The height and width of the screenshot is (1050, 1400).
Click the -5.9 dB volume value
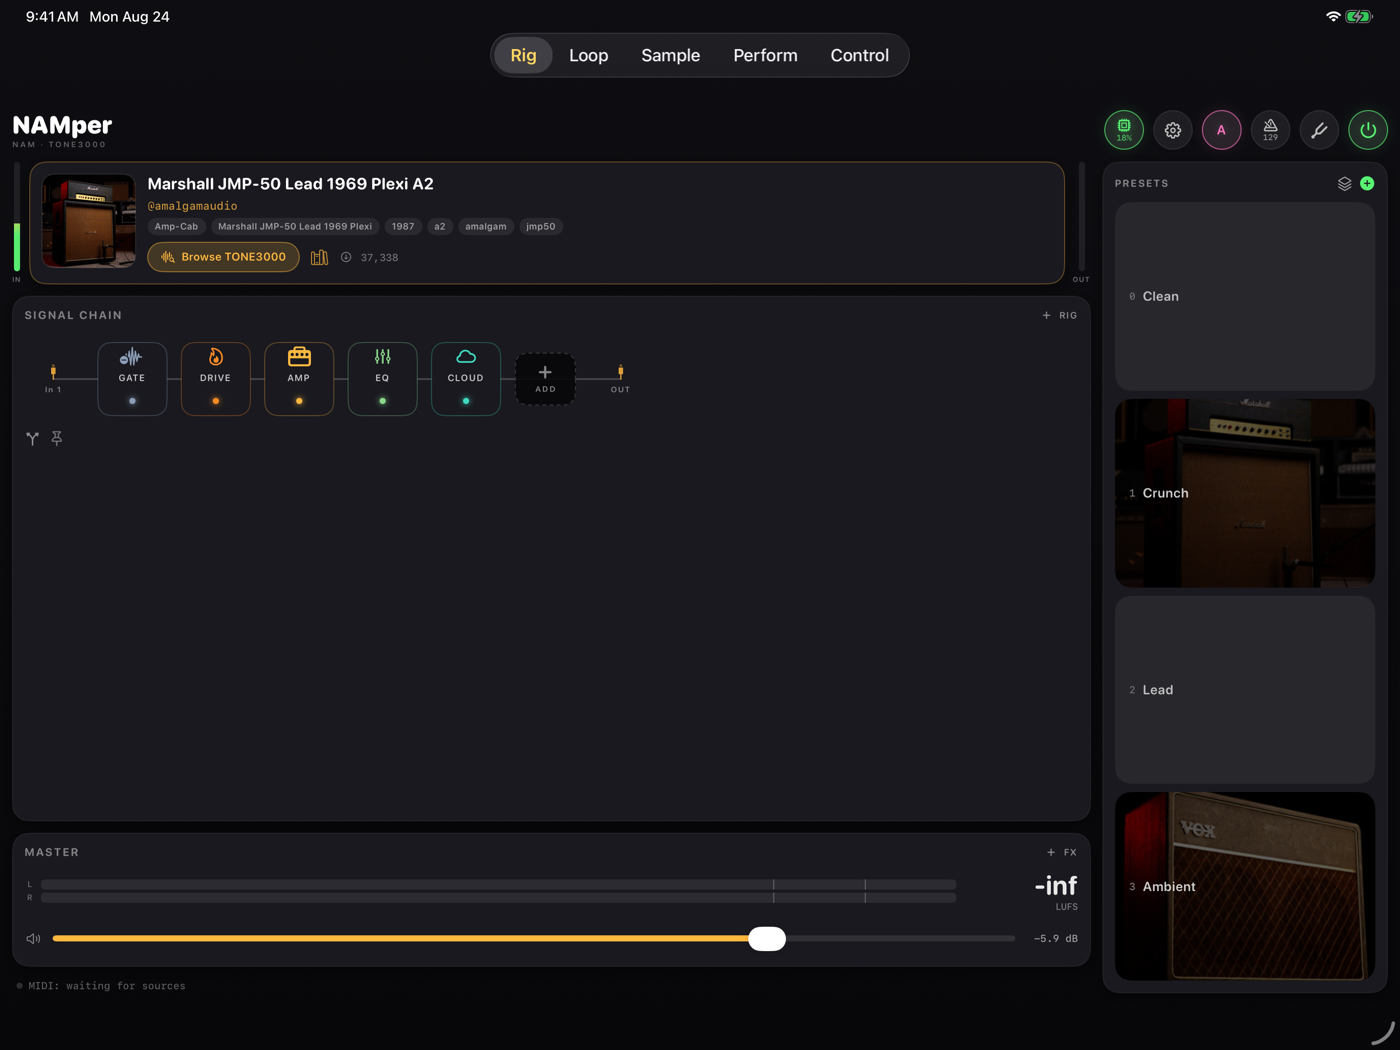1056,939
